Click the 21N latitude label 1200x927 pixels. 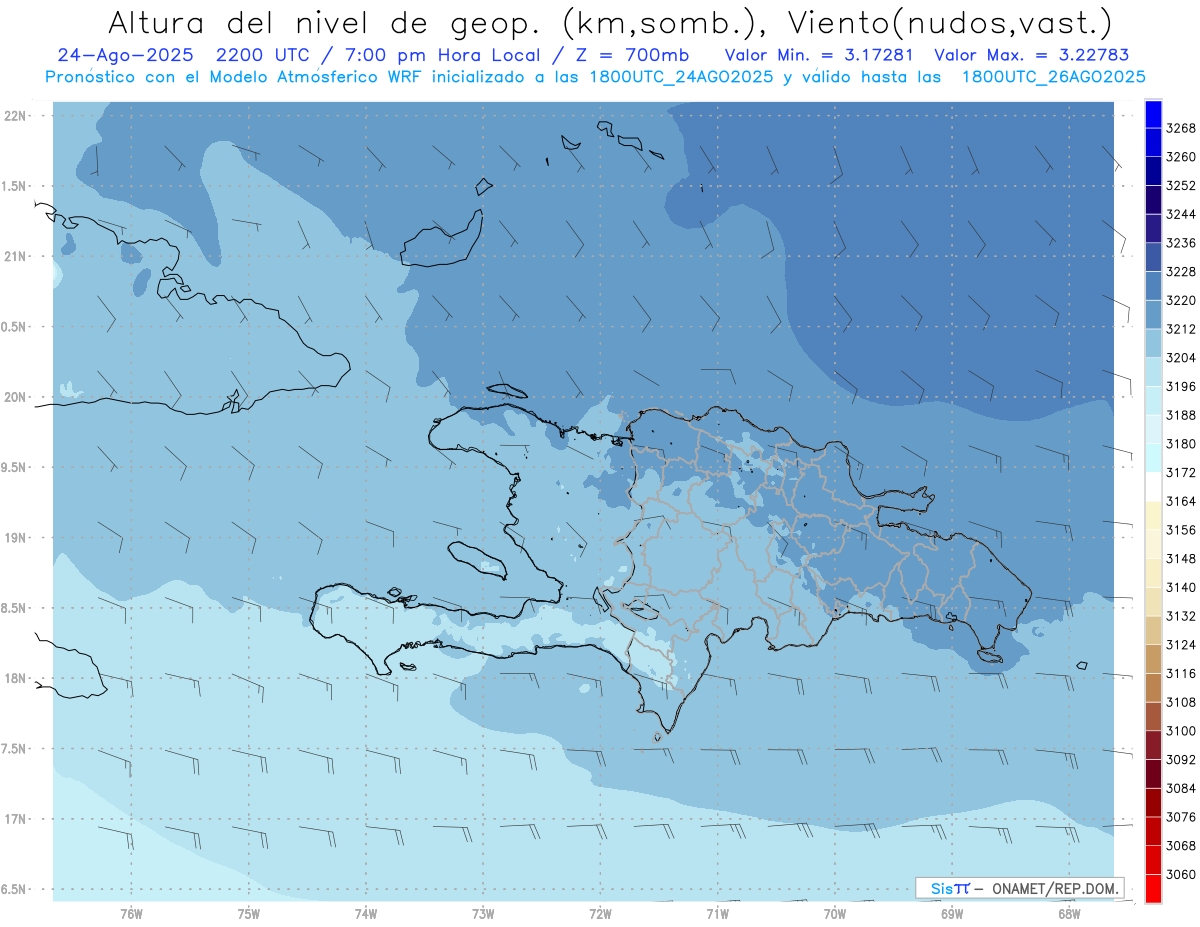coord(14,257)
